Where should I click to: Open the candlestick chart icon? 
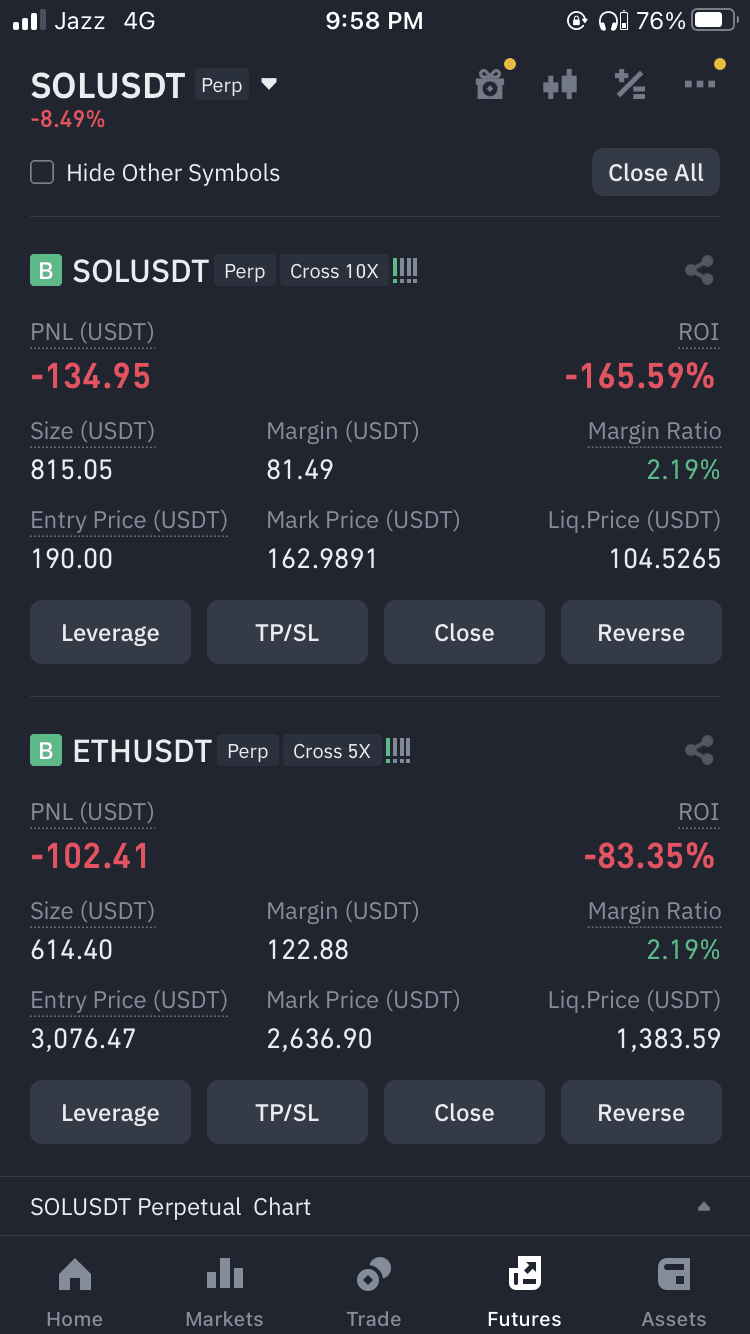(x=560, y=84)
